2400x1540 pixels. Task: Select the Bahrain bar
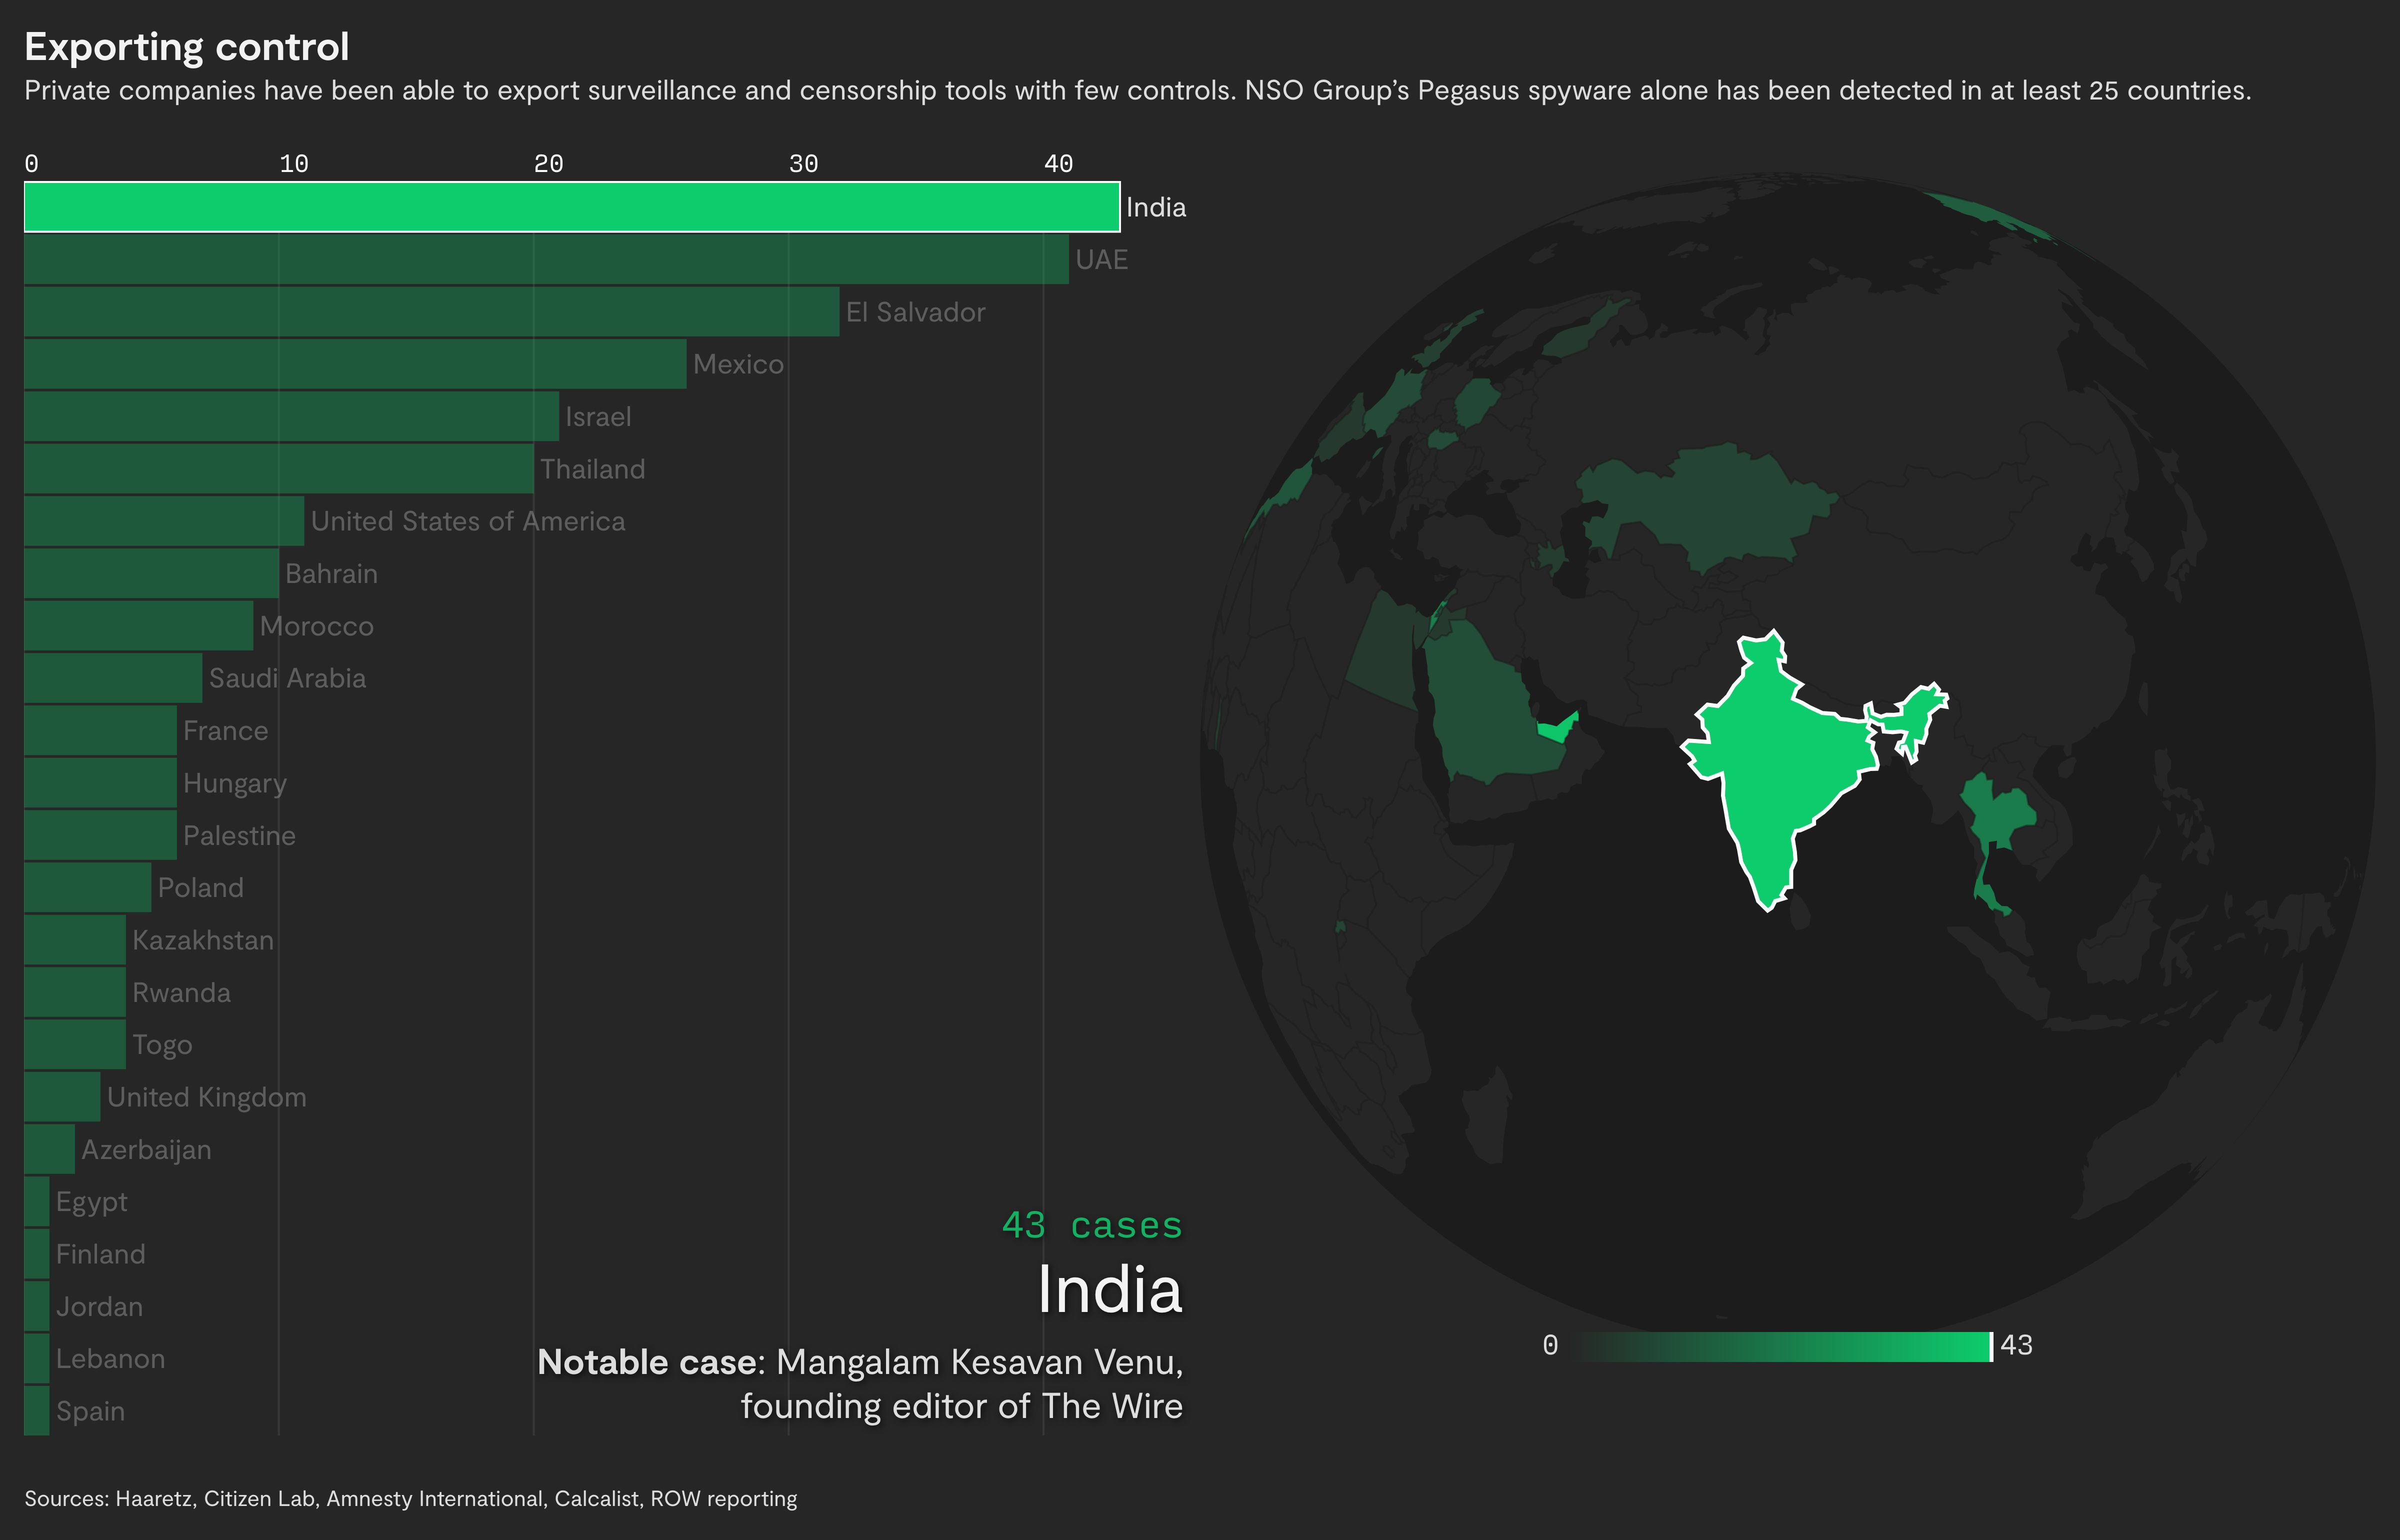point(151,574)
